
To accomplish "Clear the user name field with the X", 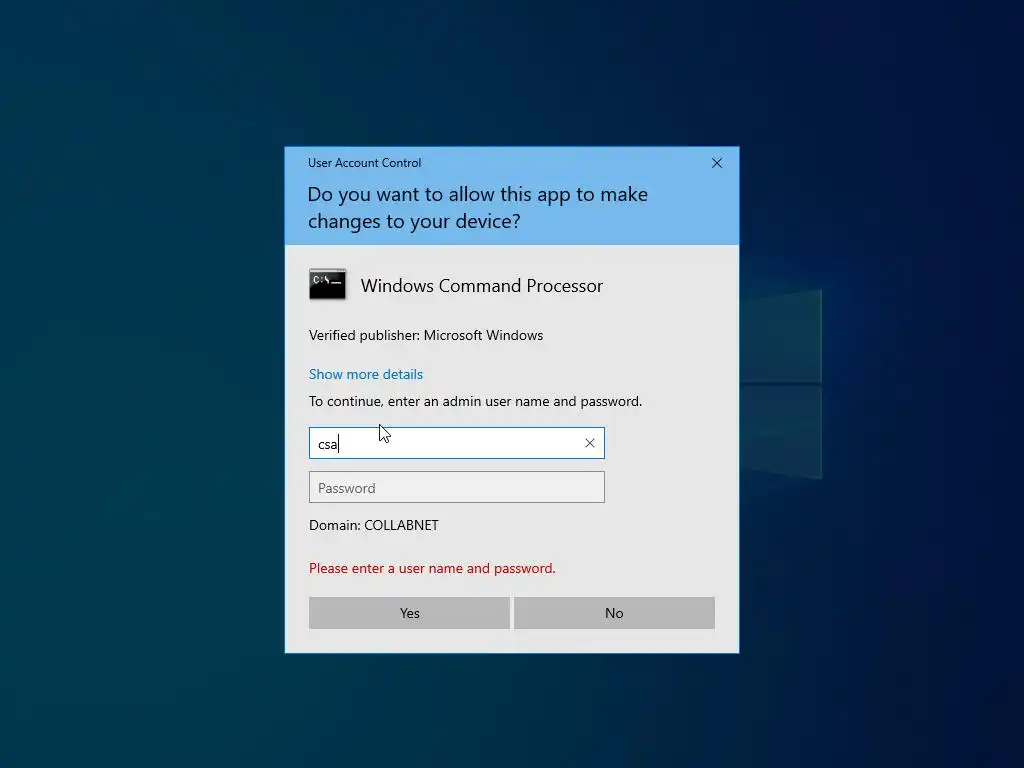I will [x=590, y=443].
